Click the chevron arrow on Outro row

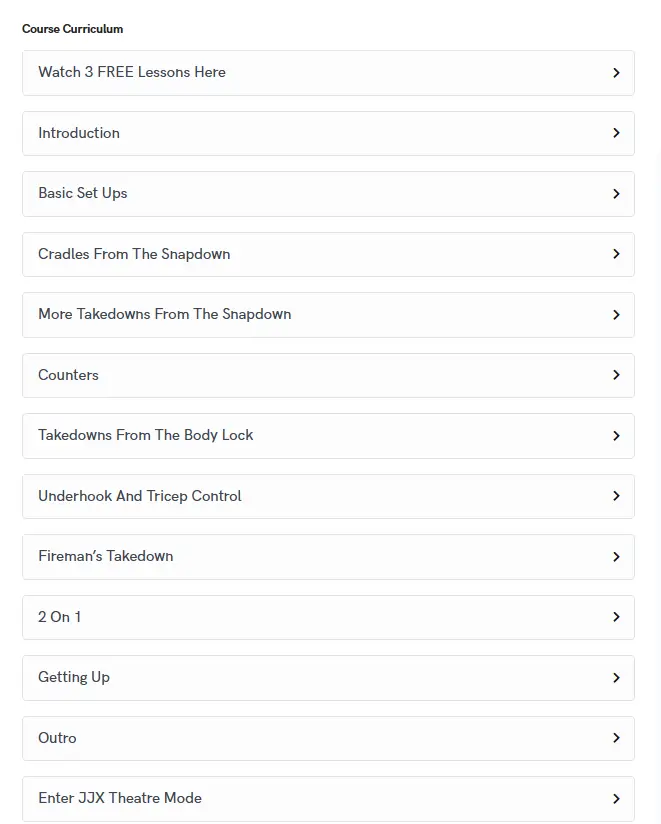tap(616, 738)
